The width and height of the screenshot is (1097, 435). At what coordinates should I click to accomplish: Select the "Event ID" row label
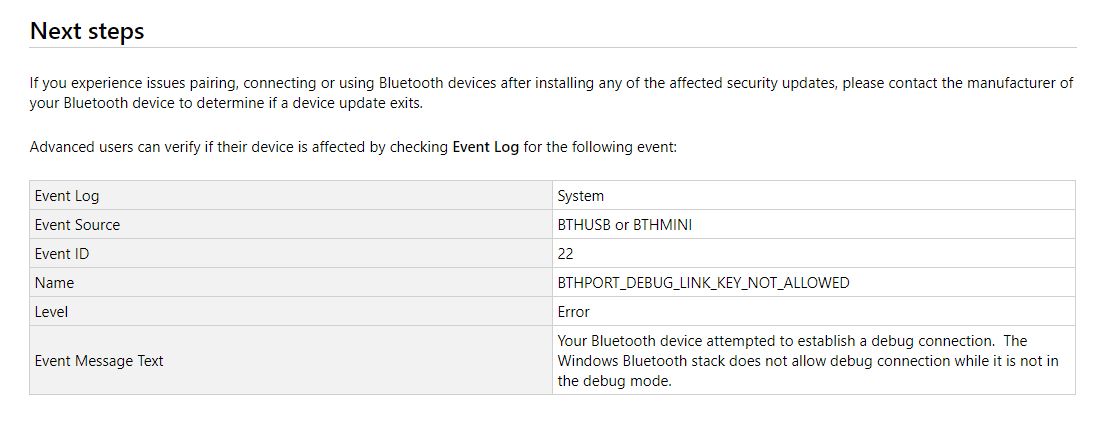tap(62, 254)
